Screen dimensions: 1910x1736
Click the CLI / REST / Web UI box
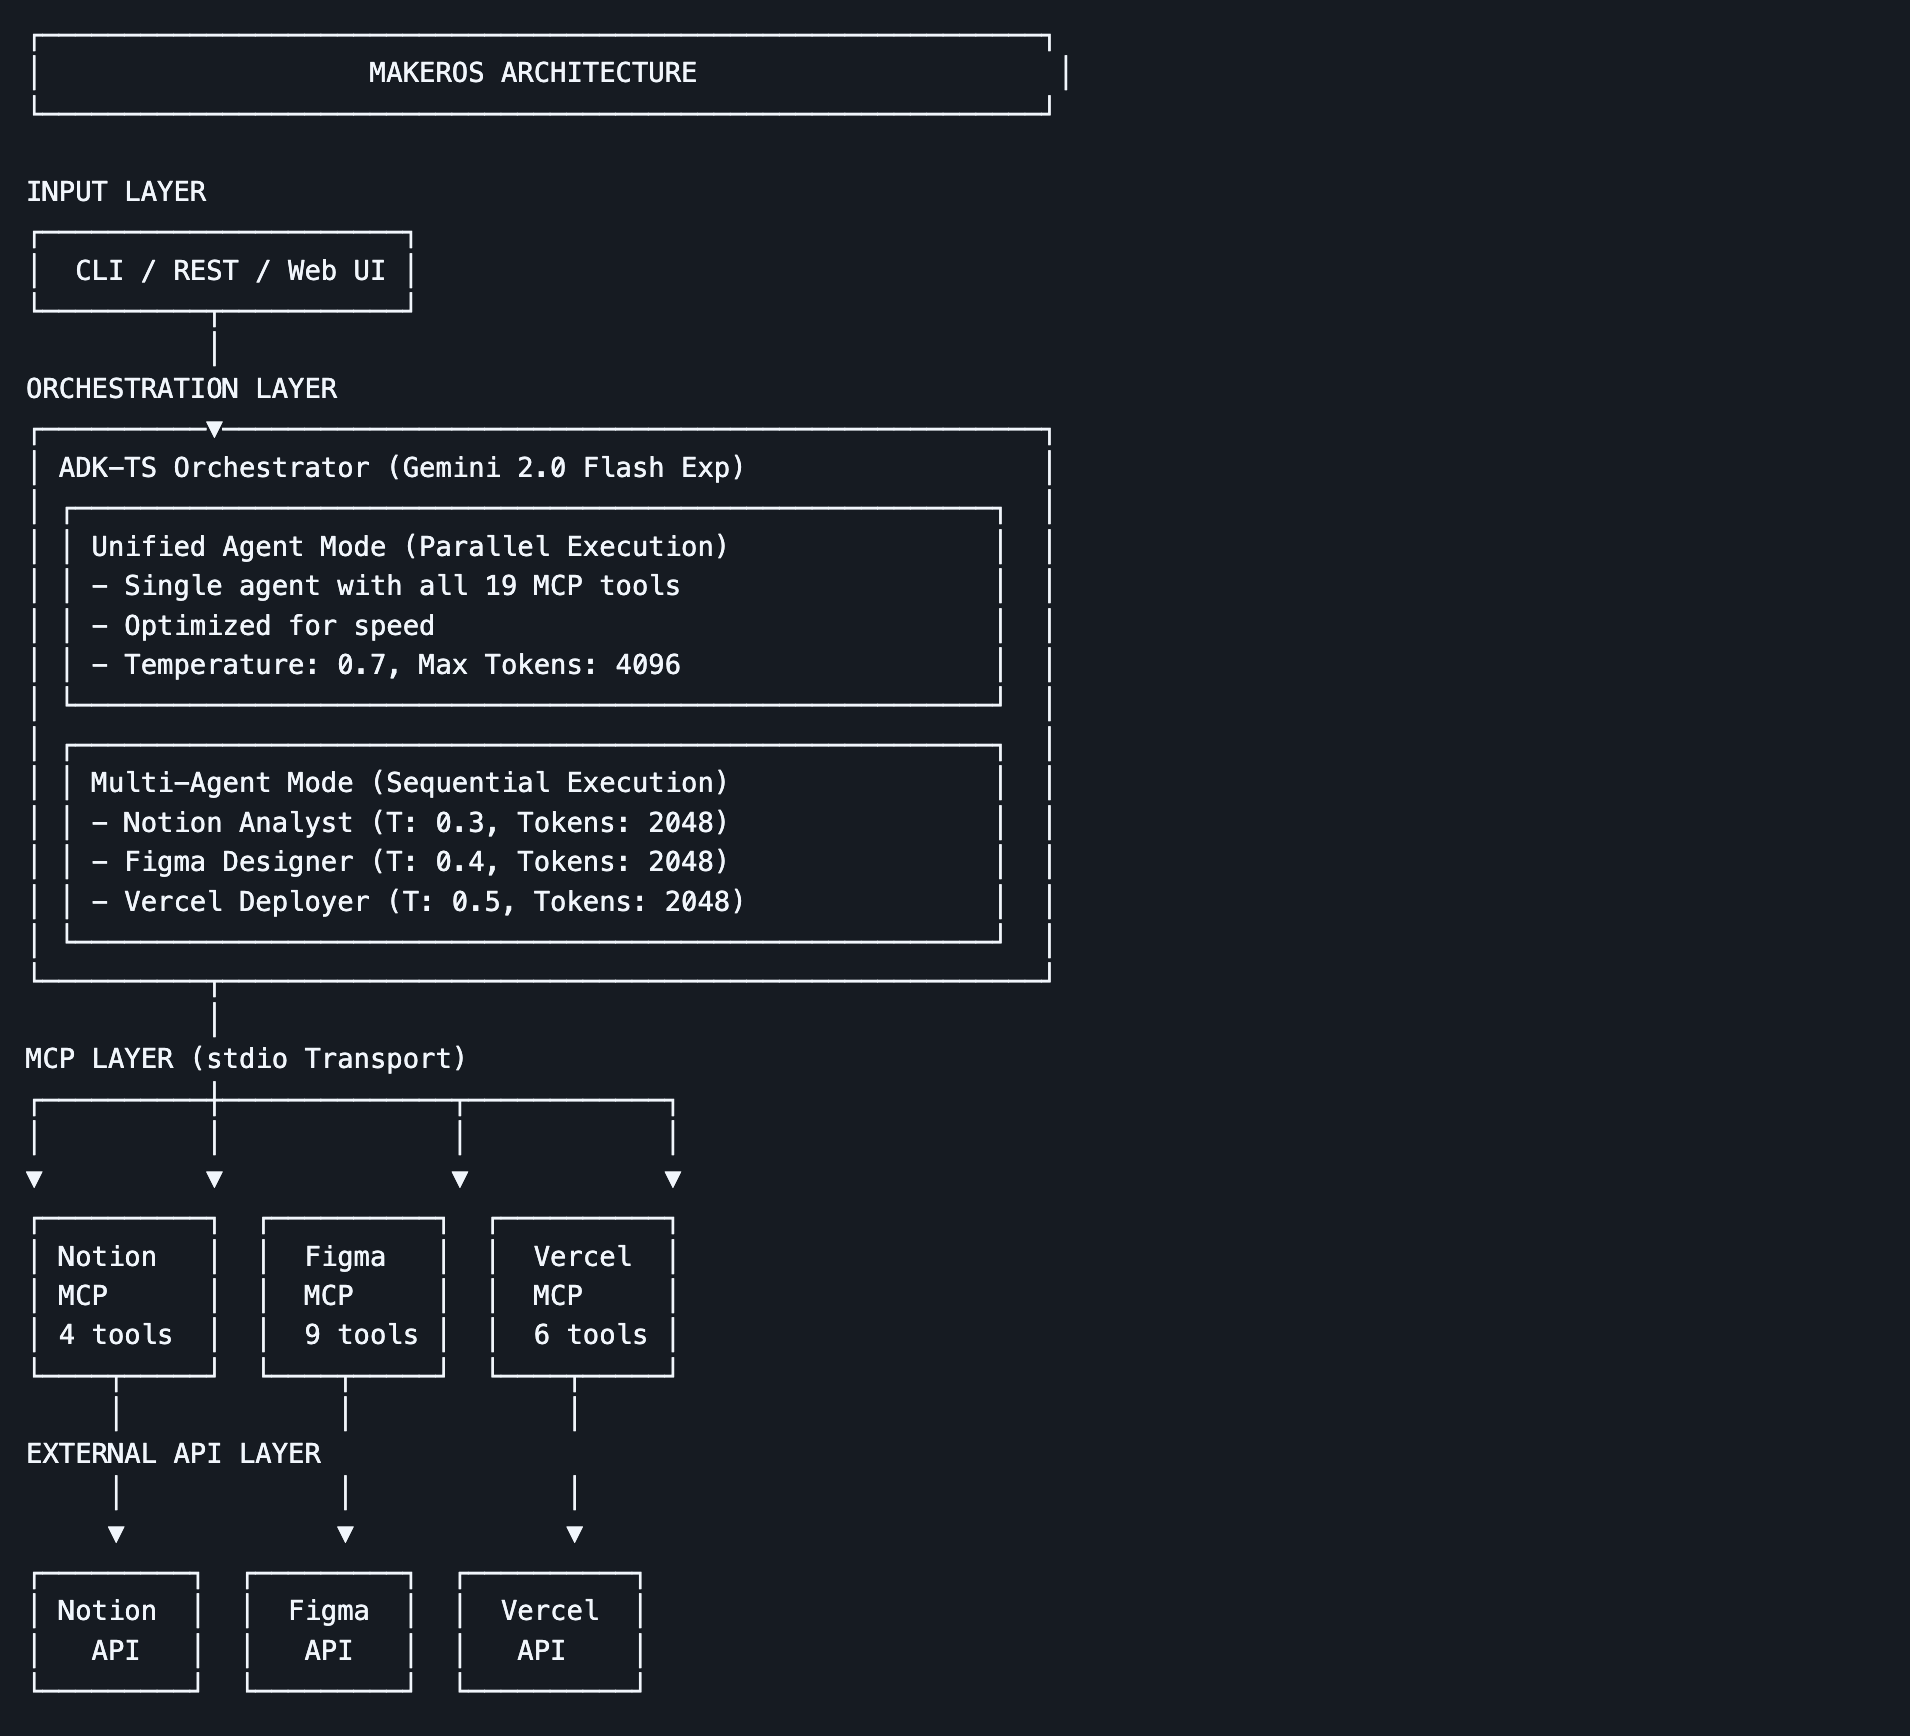pos(222,271)
